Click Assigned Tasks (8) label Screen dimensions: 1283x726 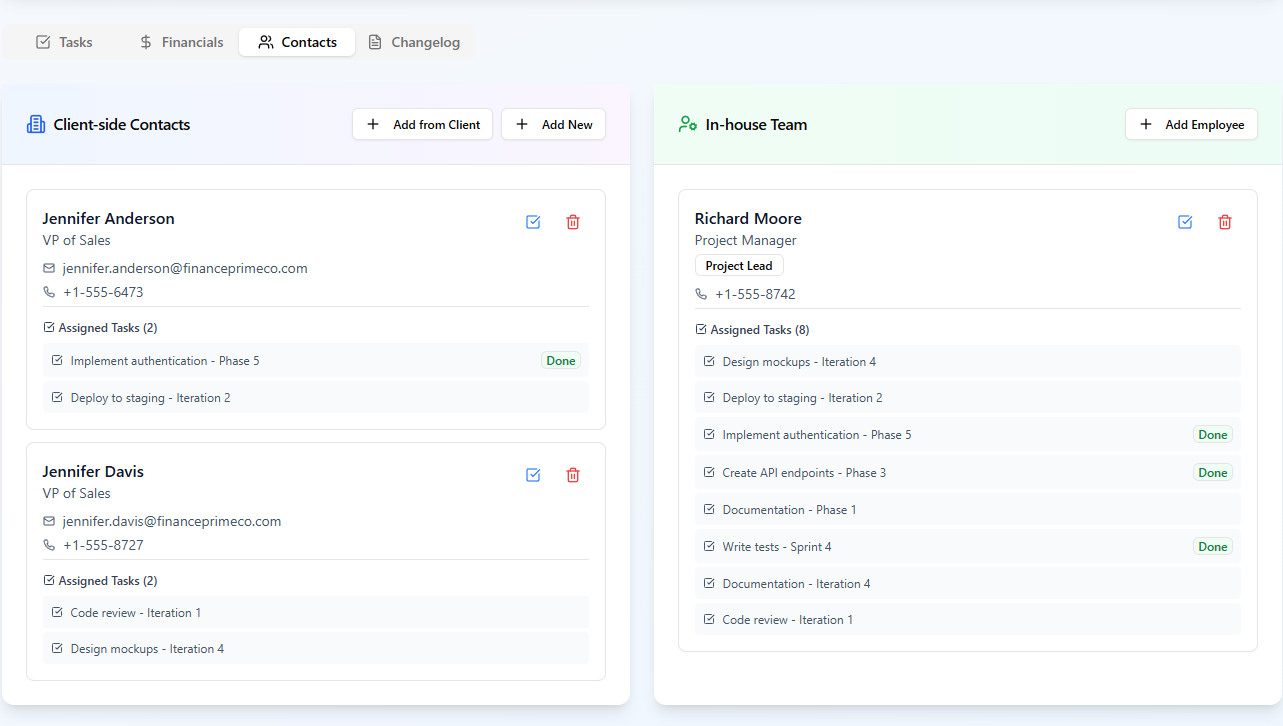[759, 329]
